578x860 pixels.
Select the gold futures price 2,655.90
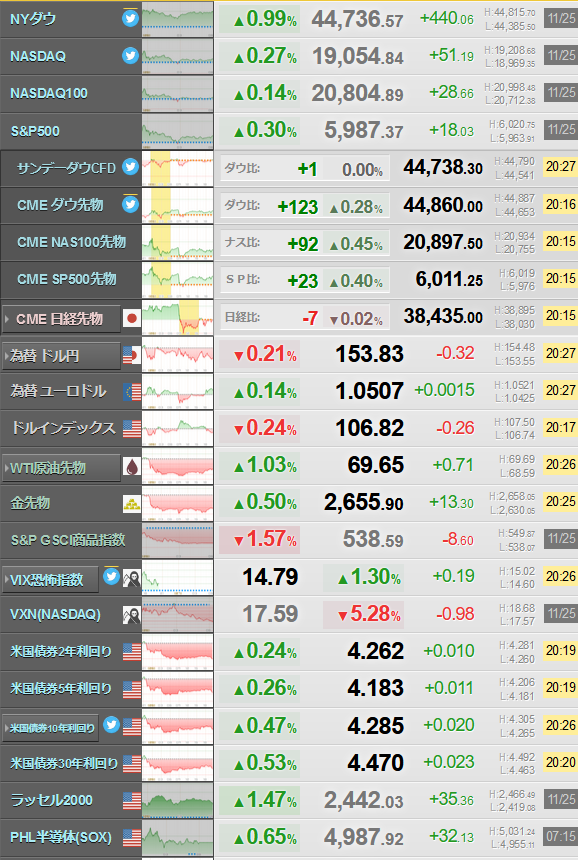coord(364,502)
